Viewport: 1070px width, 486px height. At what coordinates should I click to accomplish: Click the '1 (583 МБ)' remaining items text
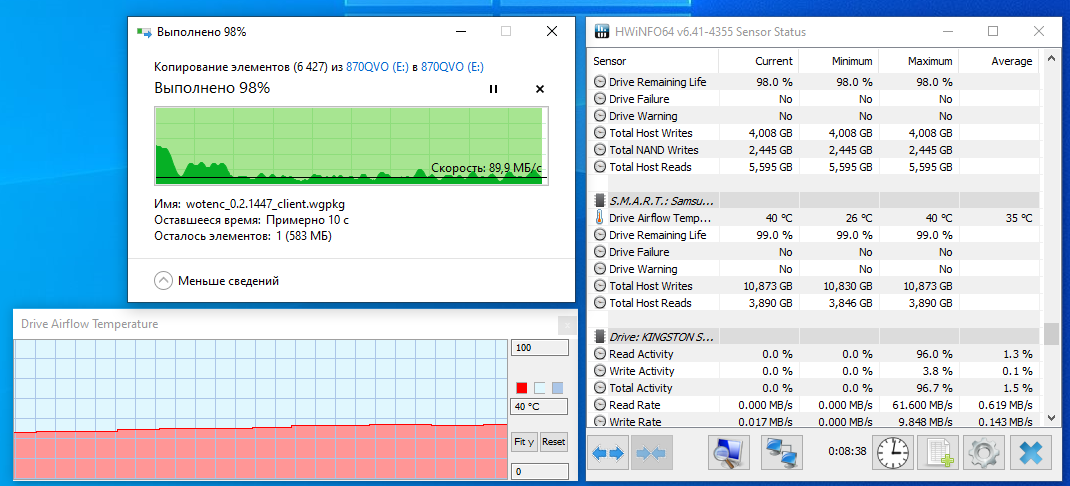tap(303, 236)
